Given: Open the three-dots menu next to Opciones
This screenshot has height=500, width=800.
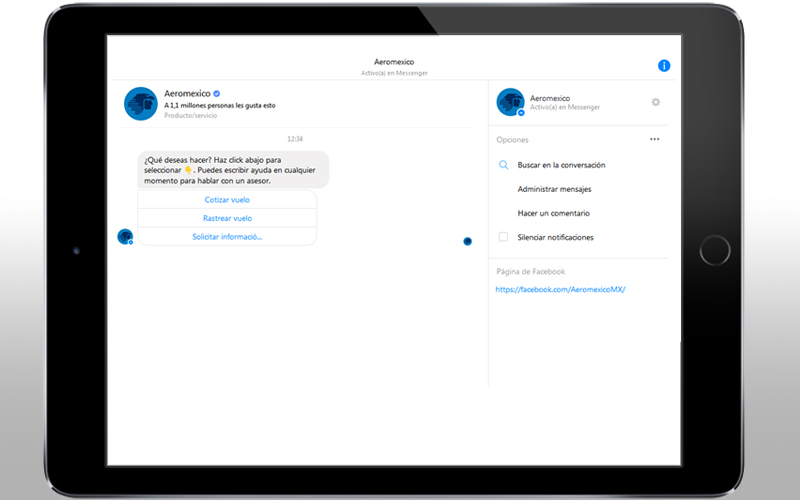Looking at the screenshot, I should tap(655, 139).
